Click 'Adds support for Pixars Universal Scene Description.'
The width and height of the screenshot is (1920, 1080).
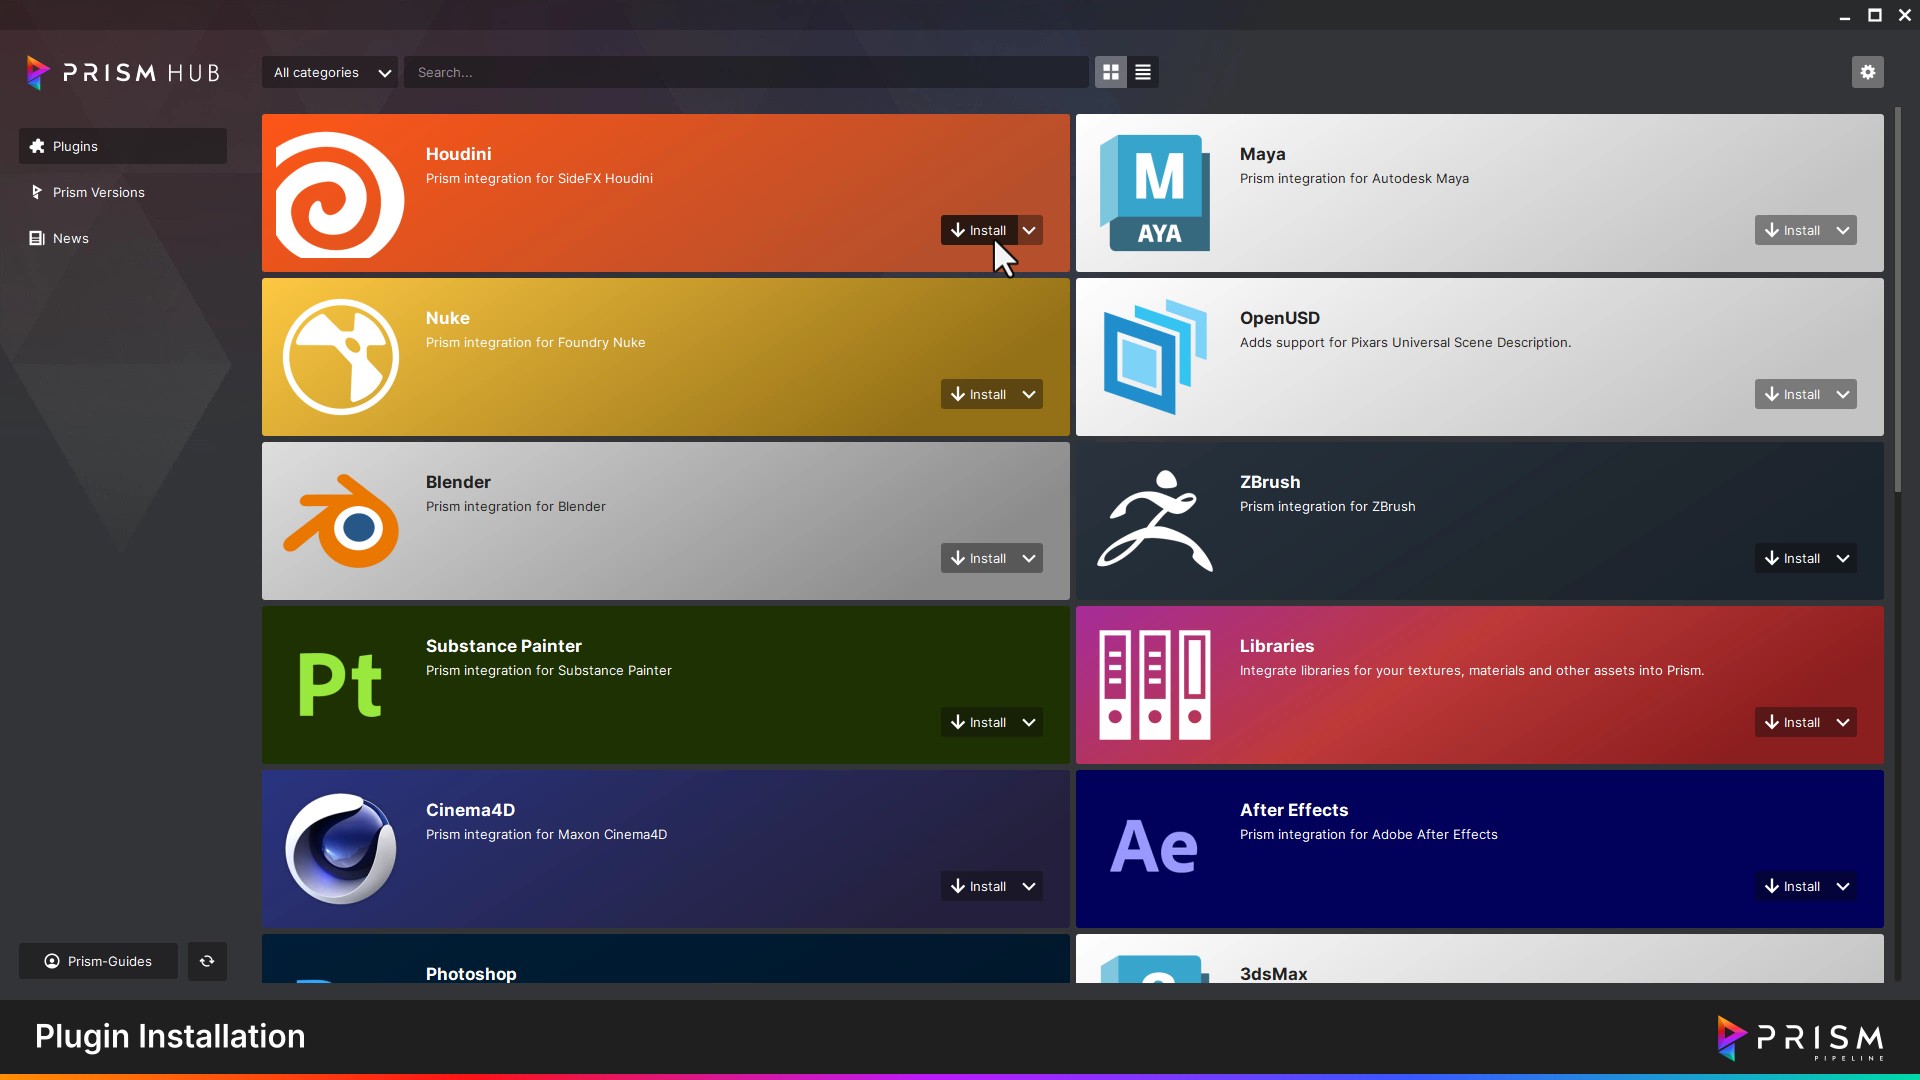point(1405,342)
